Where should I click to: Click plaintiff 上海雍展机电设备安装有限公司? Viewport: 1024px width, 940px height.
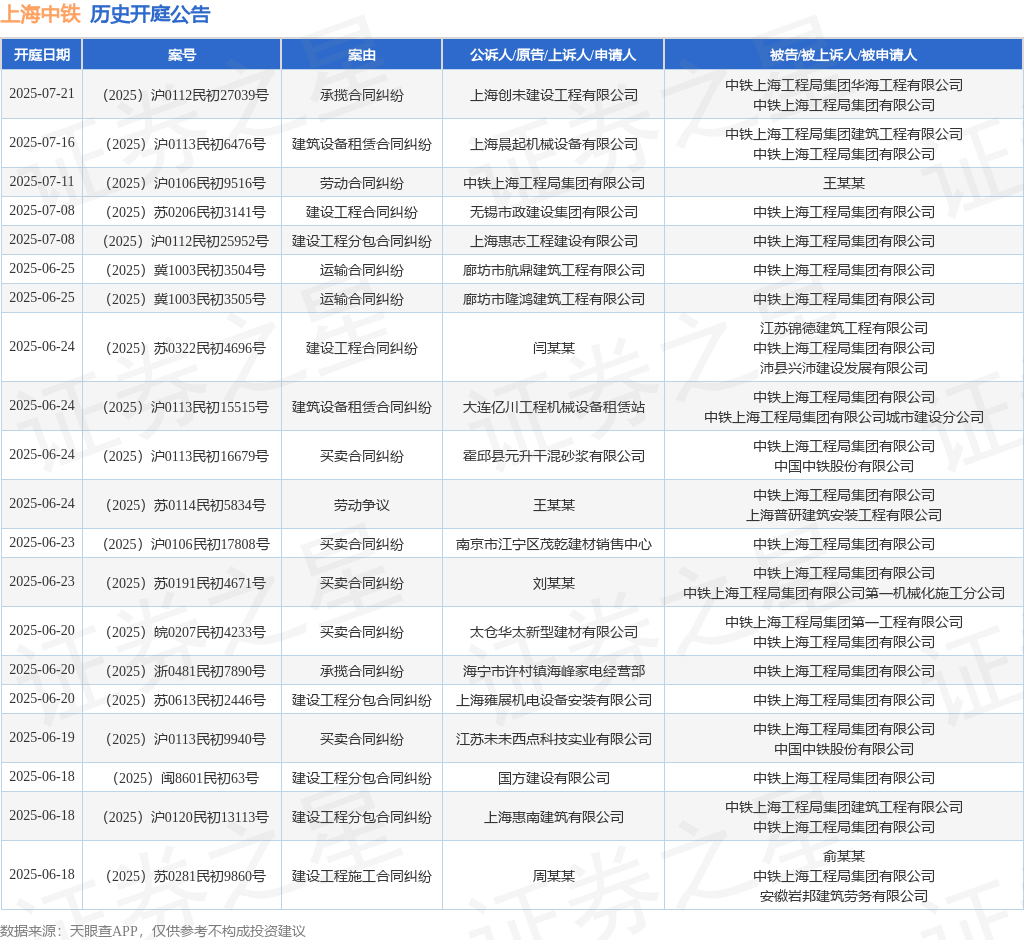554,700
